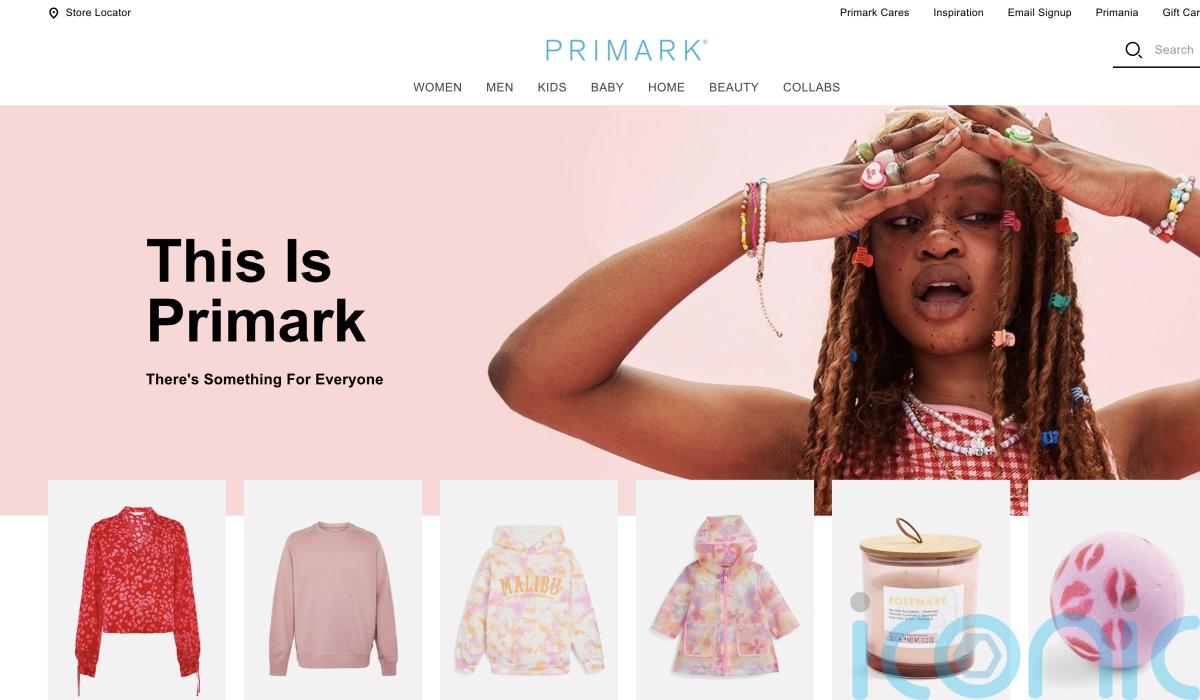Select the KIDS category
This screenshot has height=700, width=1200.
click(x=552, y=87)
